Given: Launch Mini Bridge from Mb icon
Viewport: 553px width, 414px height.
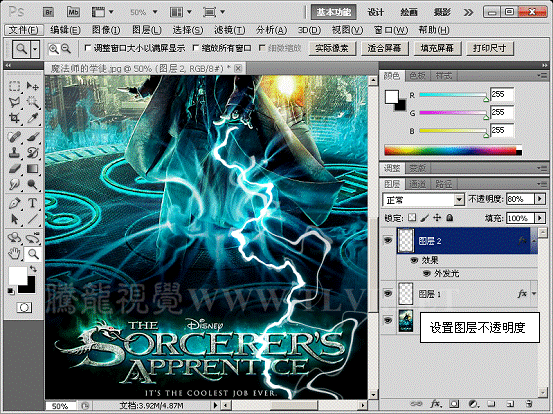Looking at the screenshot, I should point(73,12).
